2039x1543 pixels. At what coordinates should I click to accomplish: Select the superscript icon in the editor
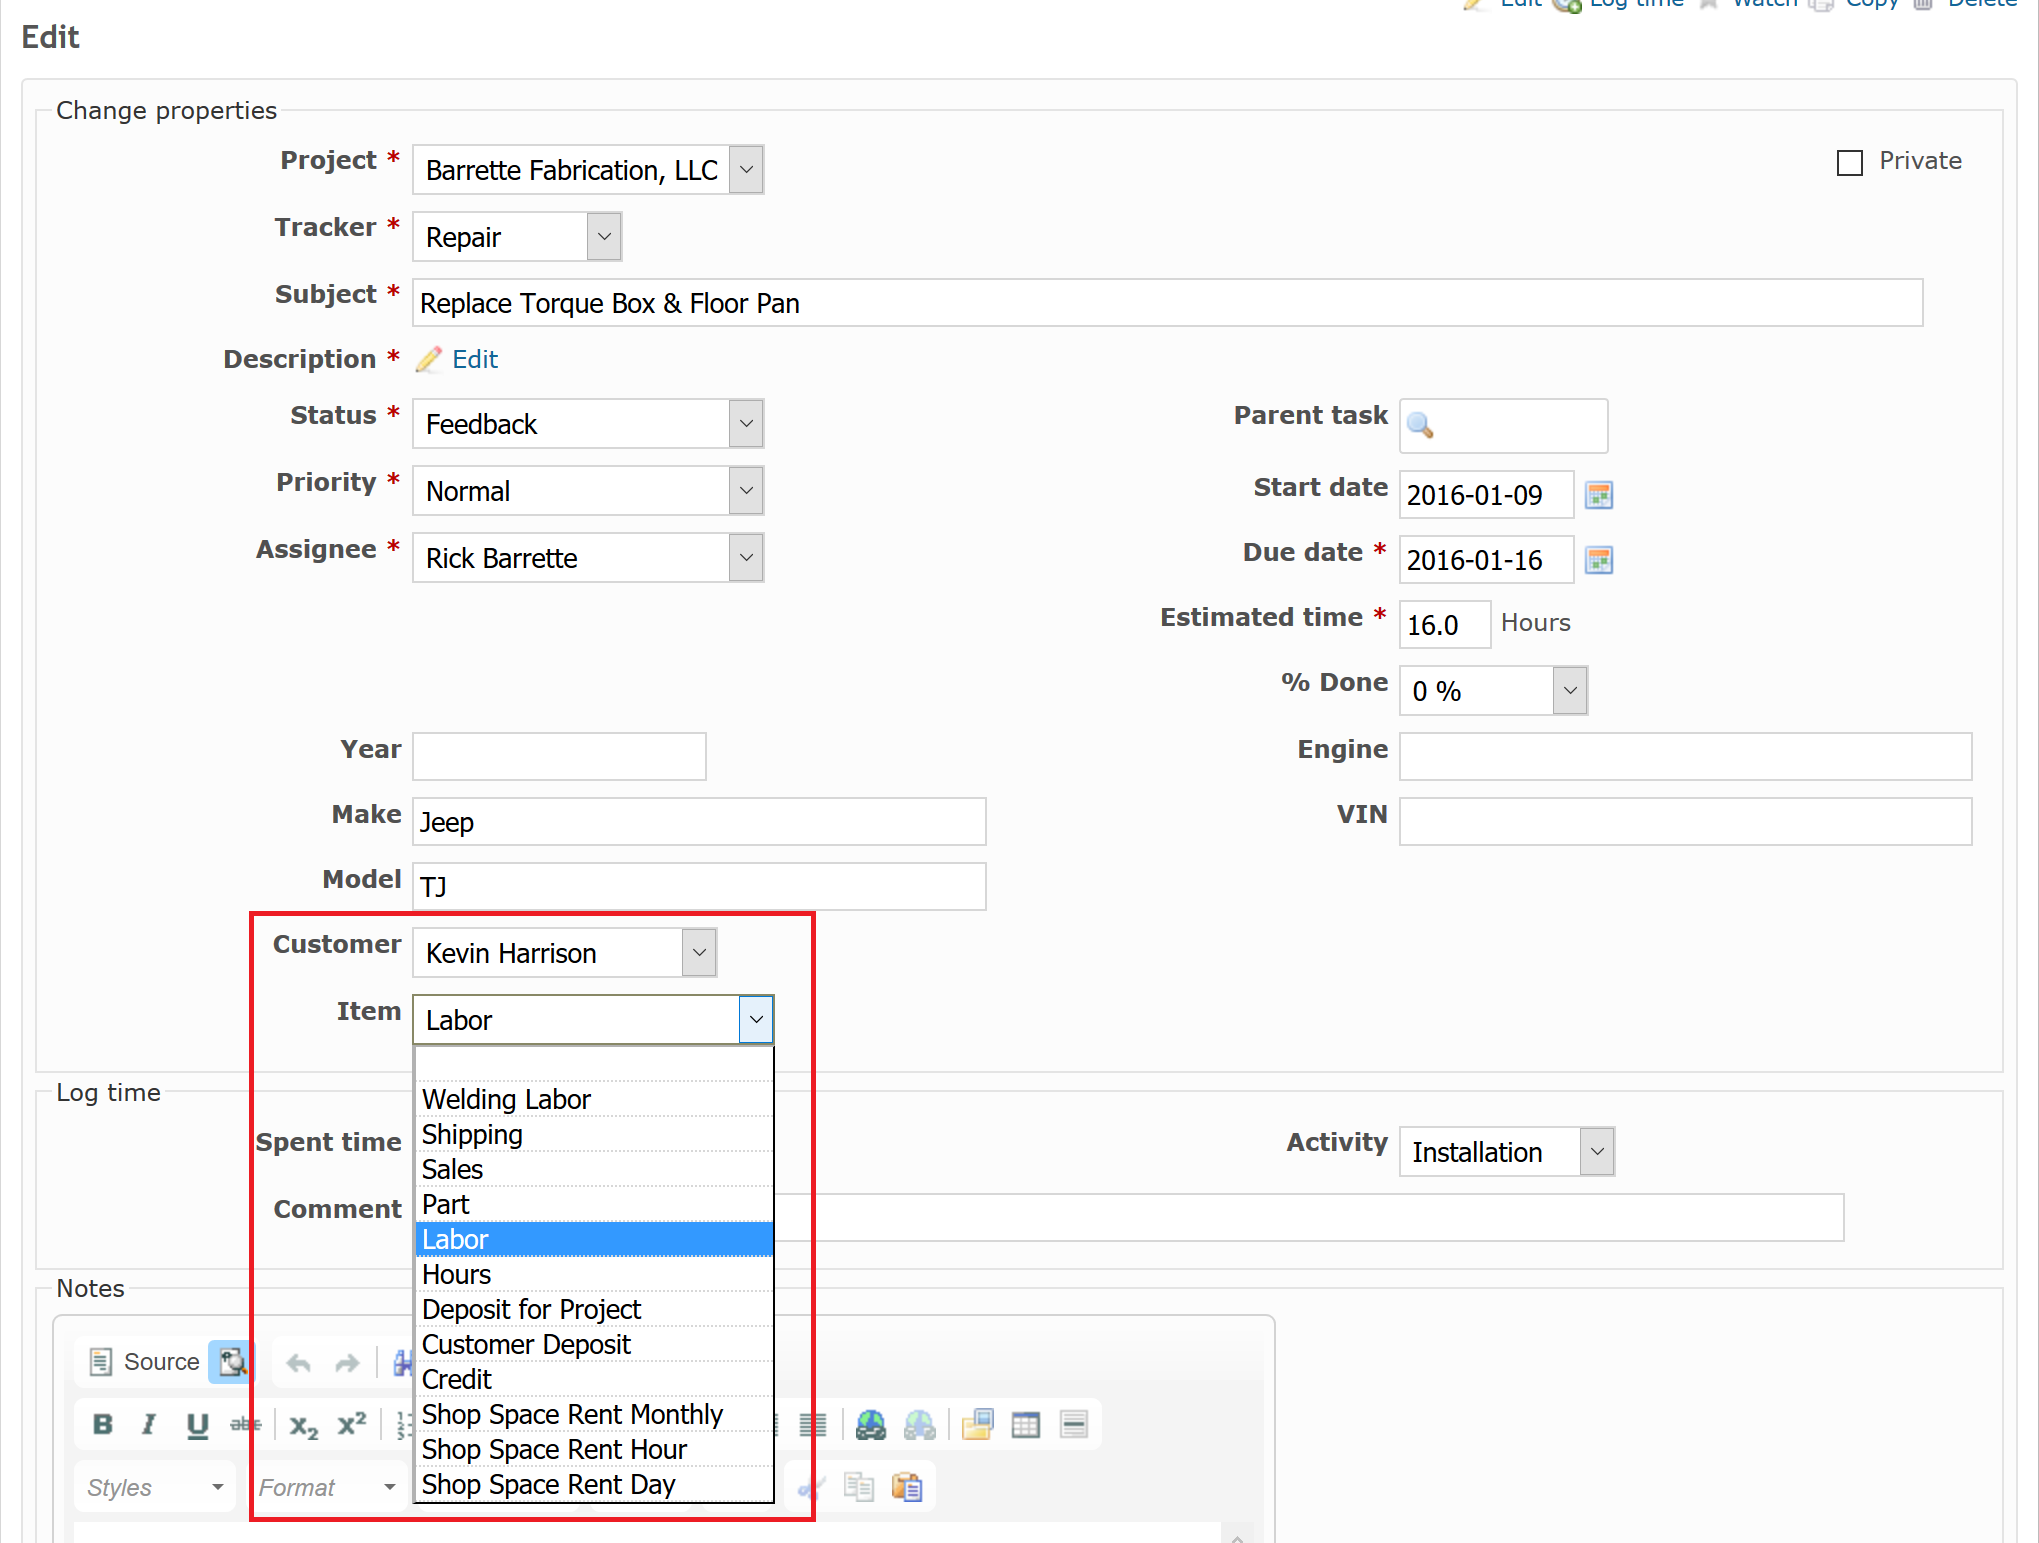point(351,1424)
